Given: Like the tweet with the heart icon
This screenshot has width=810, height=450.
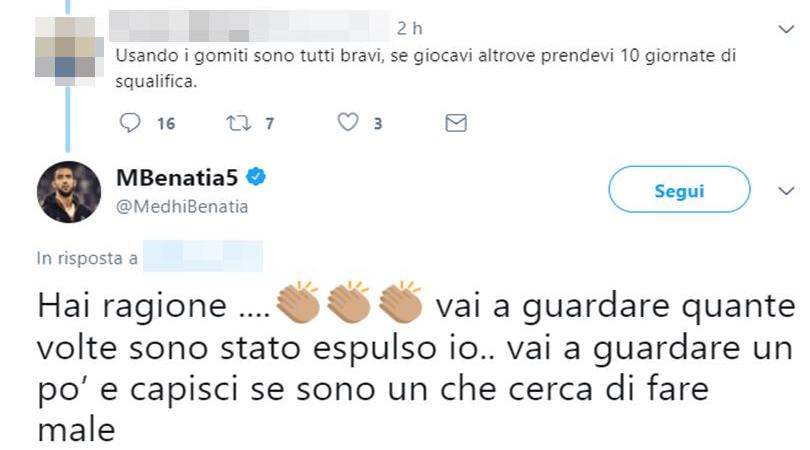Looking at the screenshot, I should click(348, 122).
